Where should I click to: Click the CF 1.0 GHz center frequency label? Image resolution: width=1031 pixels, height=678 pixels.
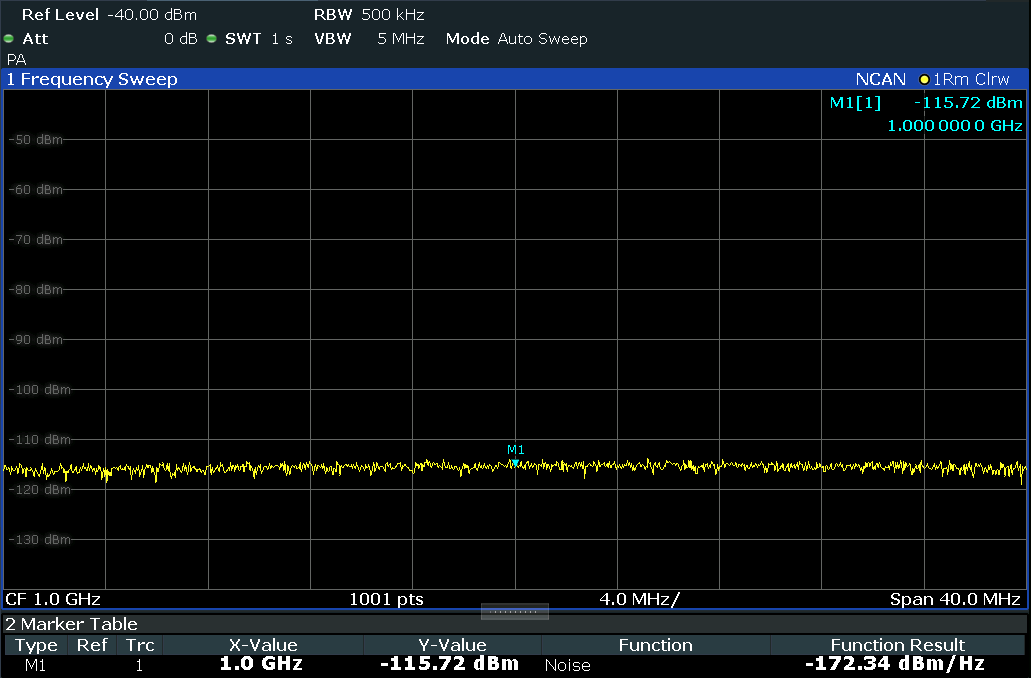pyautogui.click(x=54, y=599)
